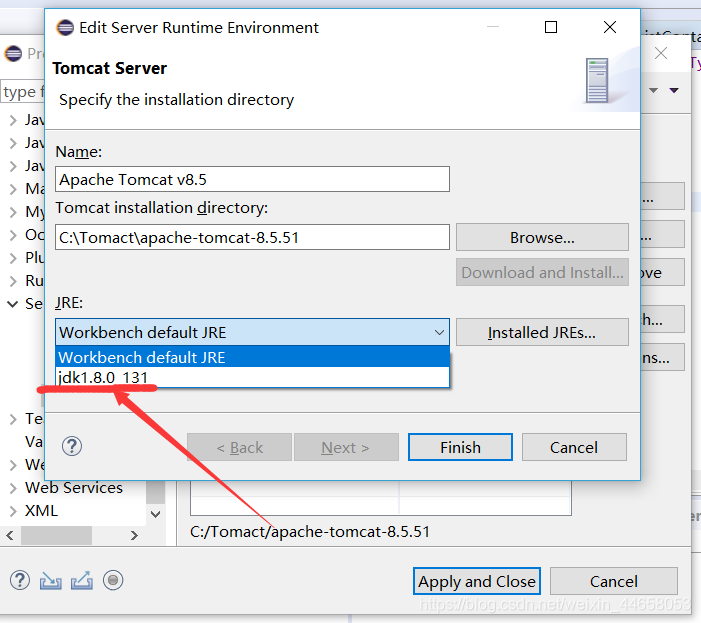This screenshot has width=701, height=623.
Task: Select the XML preferences item
Action: pos(42,511)
